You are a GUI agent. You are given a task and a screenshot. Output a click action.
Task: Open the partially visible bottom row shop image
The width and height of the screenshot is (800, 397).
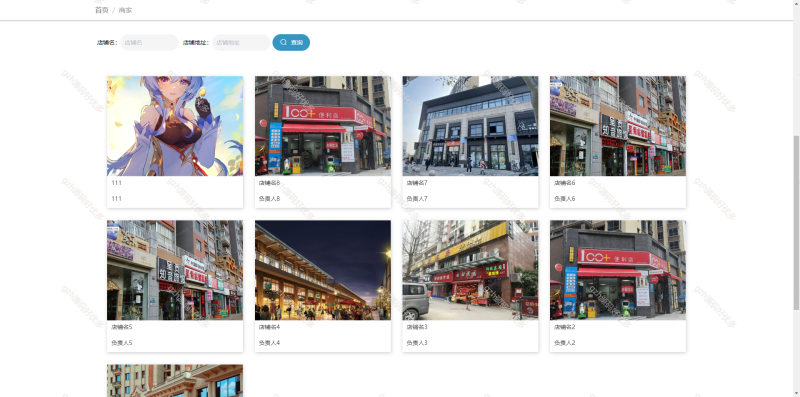175,381
